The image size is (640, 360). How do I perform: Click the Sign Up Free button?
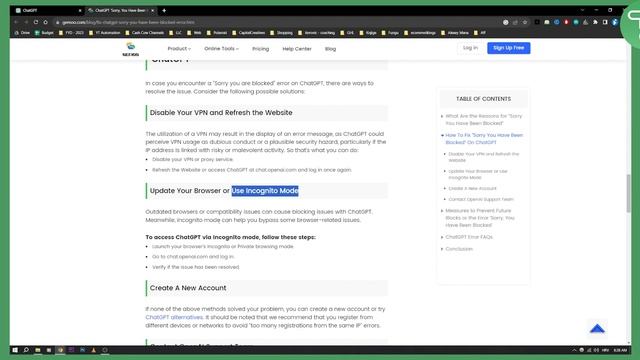click(509, 48)
